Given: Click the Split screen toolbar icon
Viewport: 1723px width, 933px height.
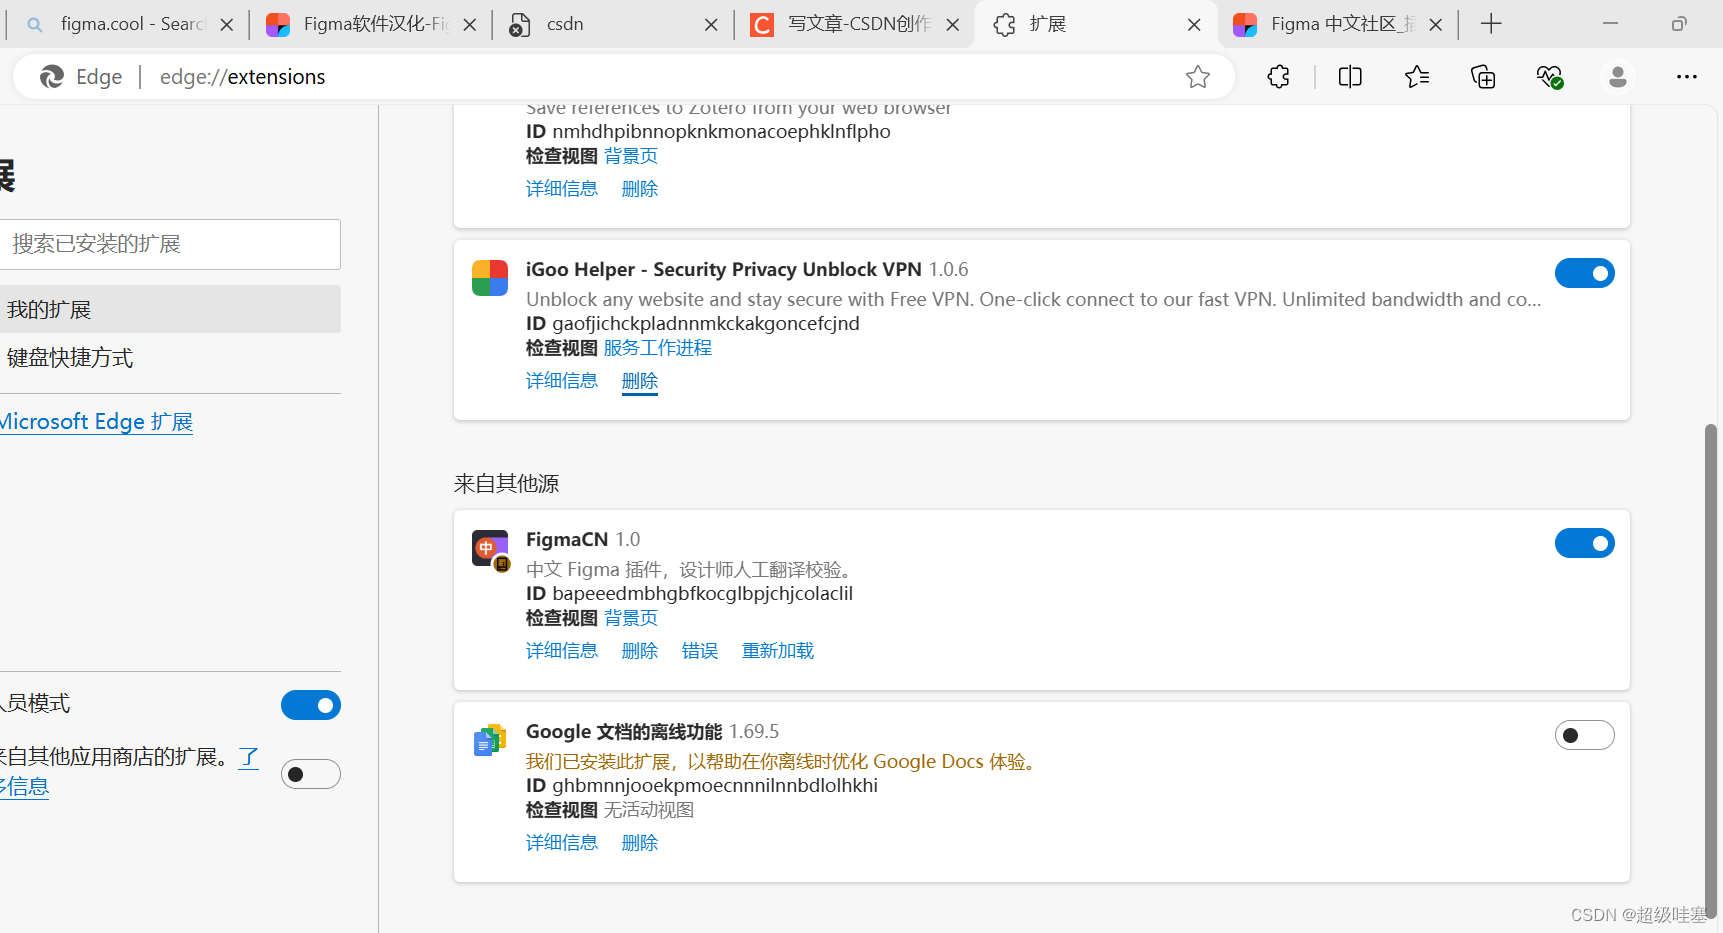Looking at the screenshot, I should tap(1350, 77).
